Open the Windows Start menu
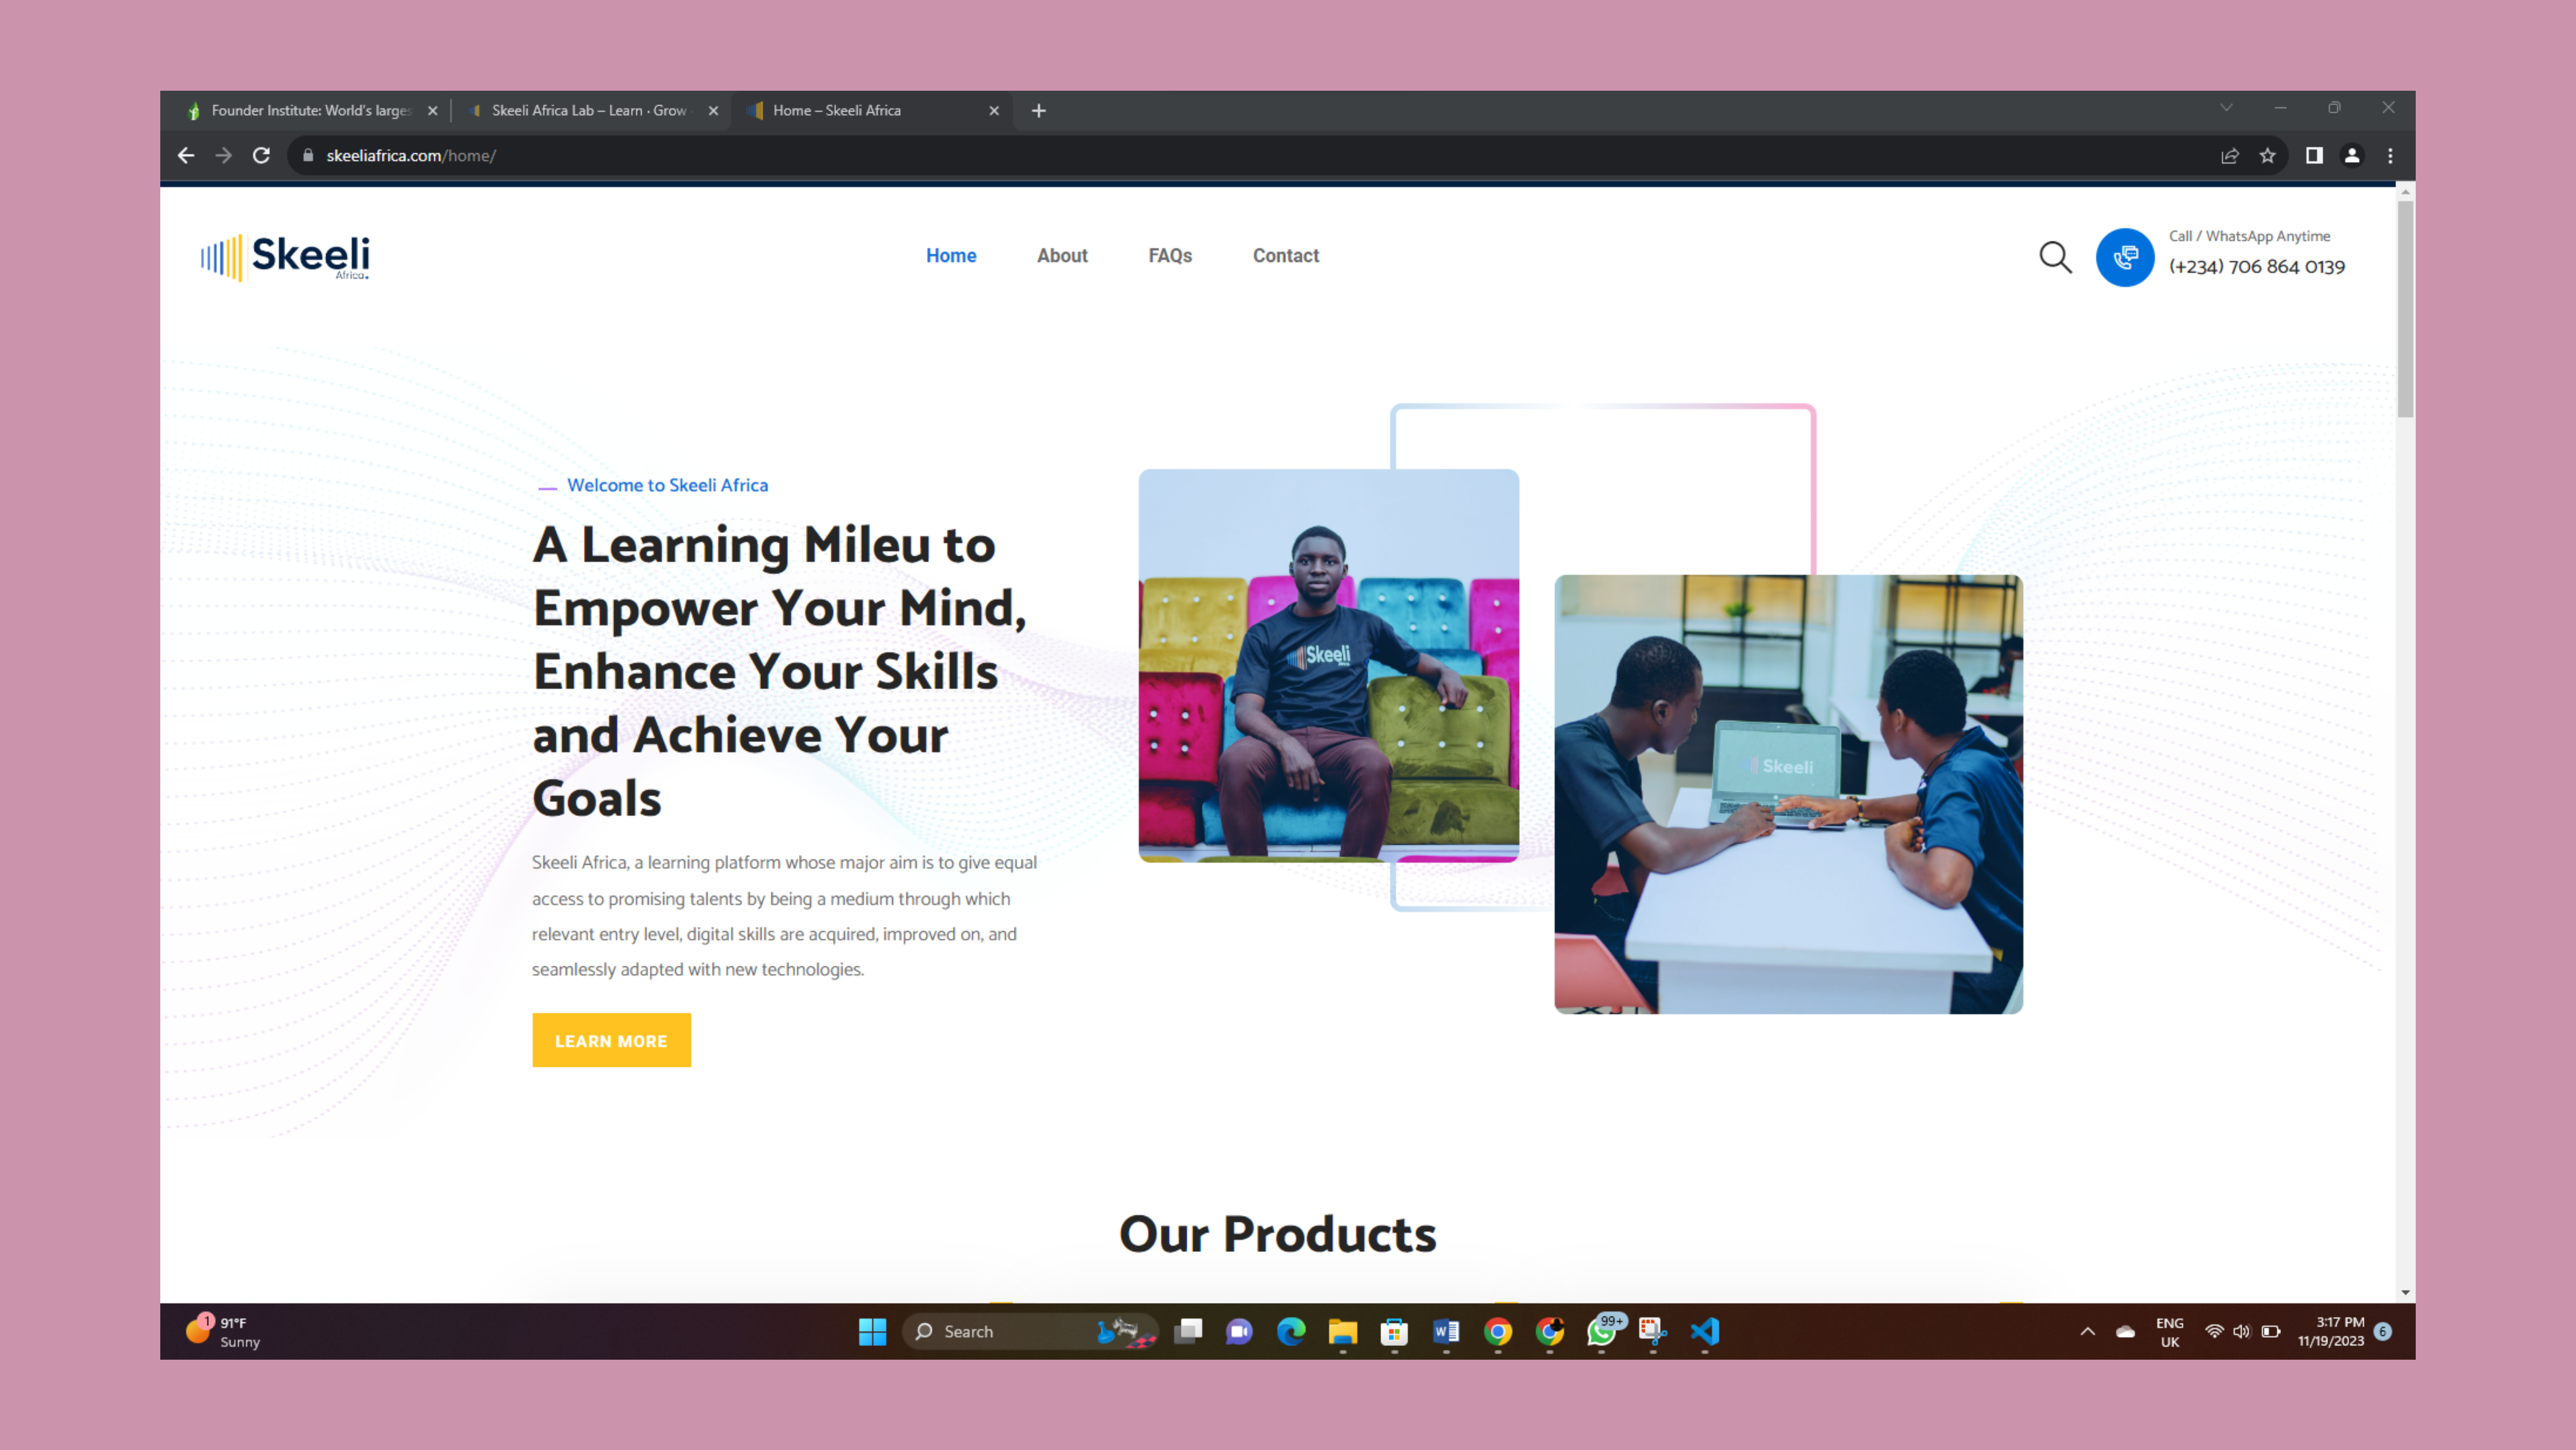 (872, 1331)
